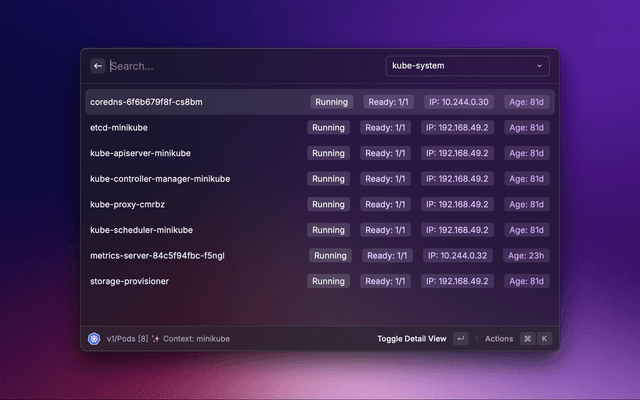Choose kube-apiserver-minikube from the list
The height and width of the screenshot is (400, 640).
click(x=141, y=153)
